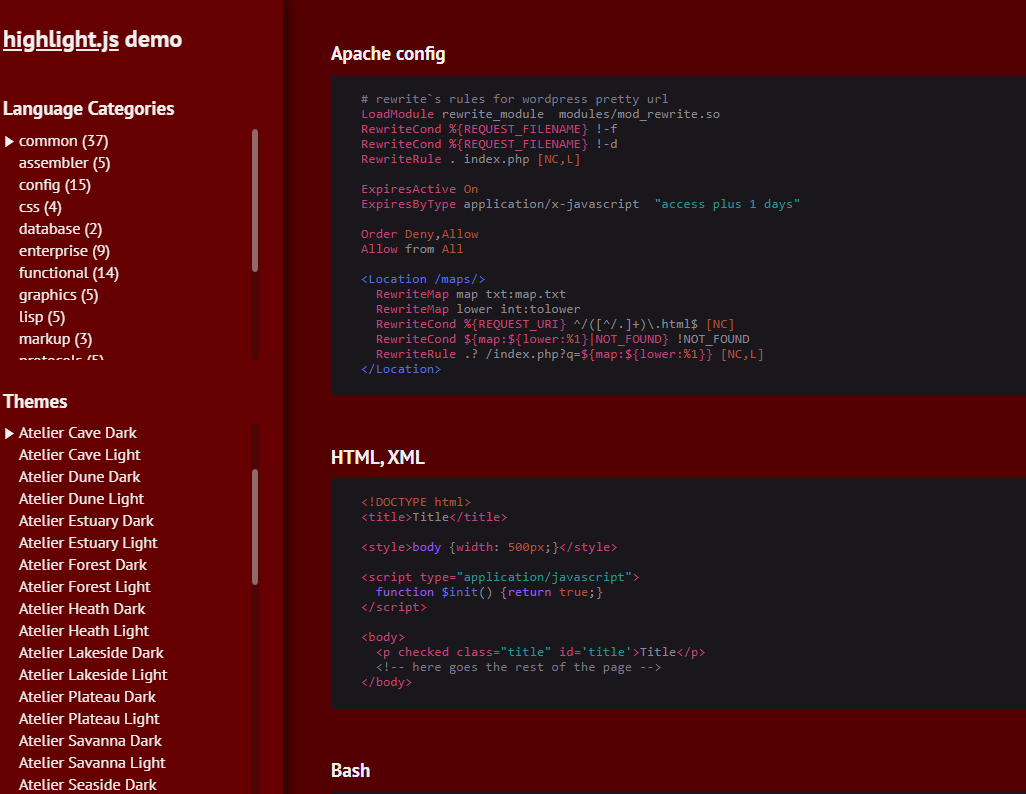Click the Language Categories scrollbar thumb
1026x794 pixels.
[x=255, y=200]
